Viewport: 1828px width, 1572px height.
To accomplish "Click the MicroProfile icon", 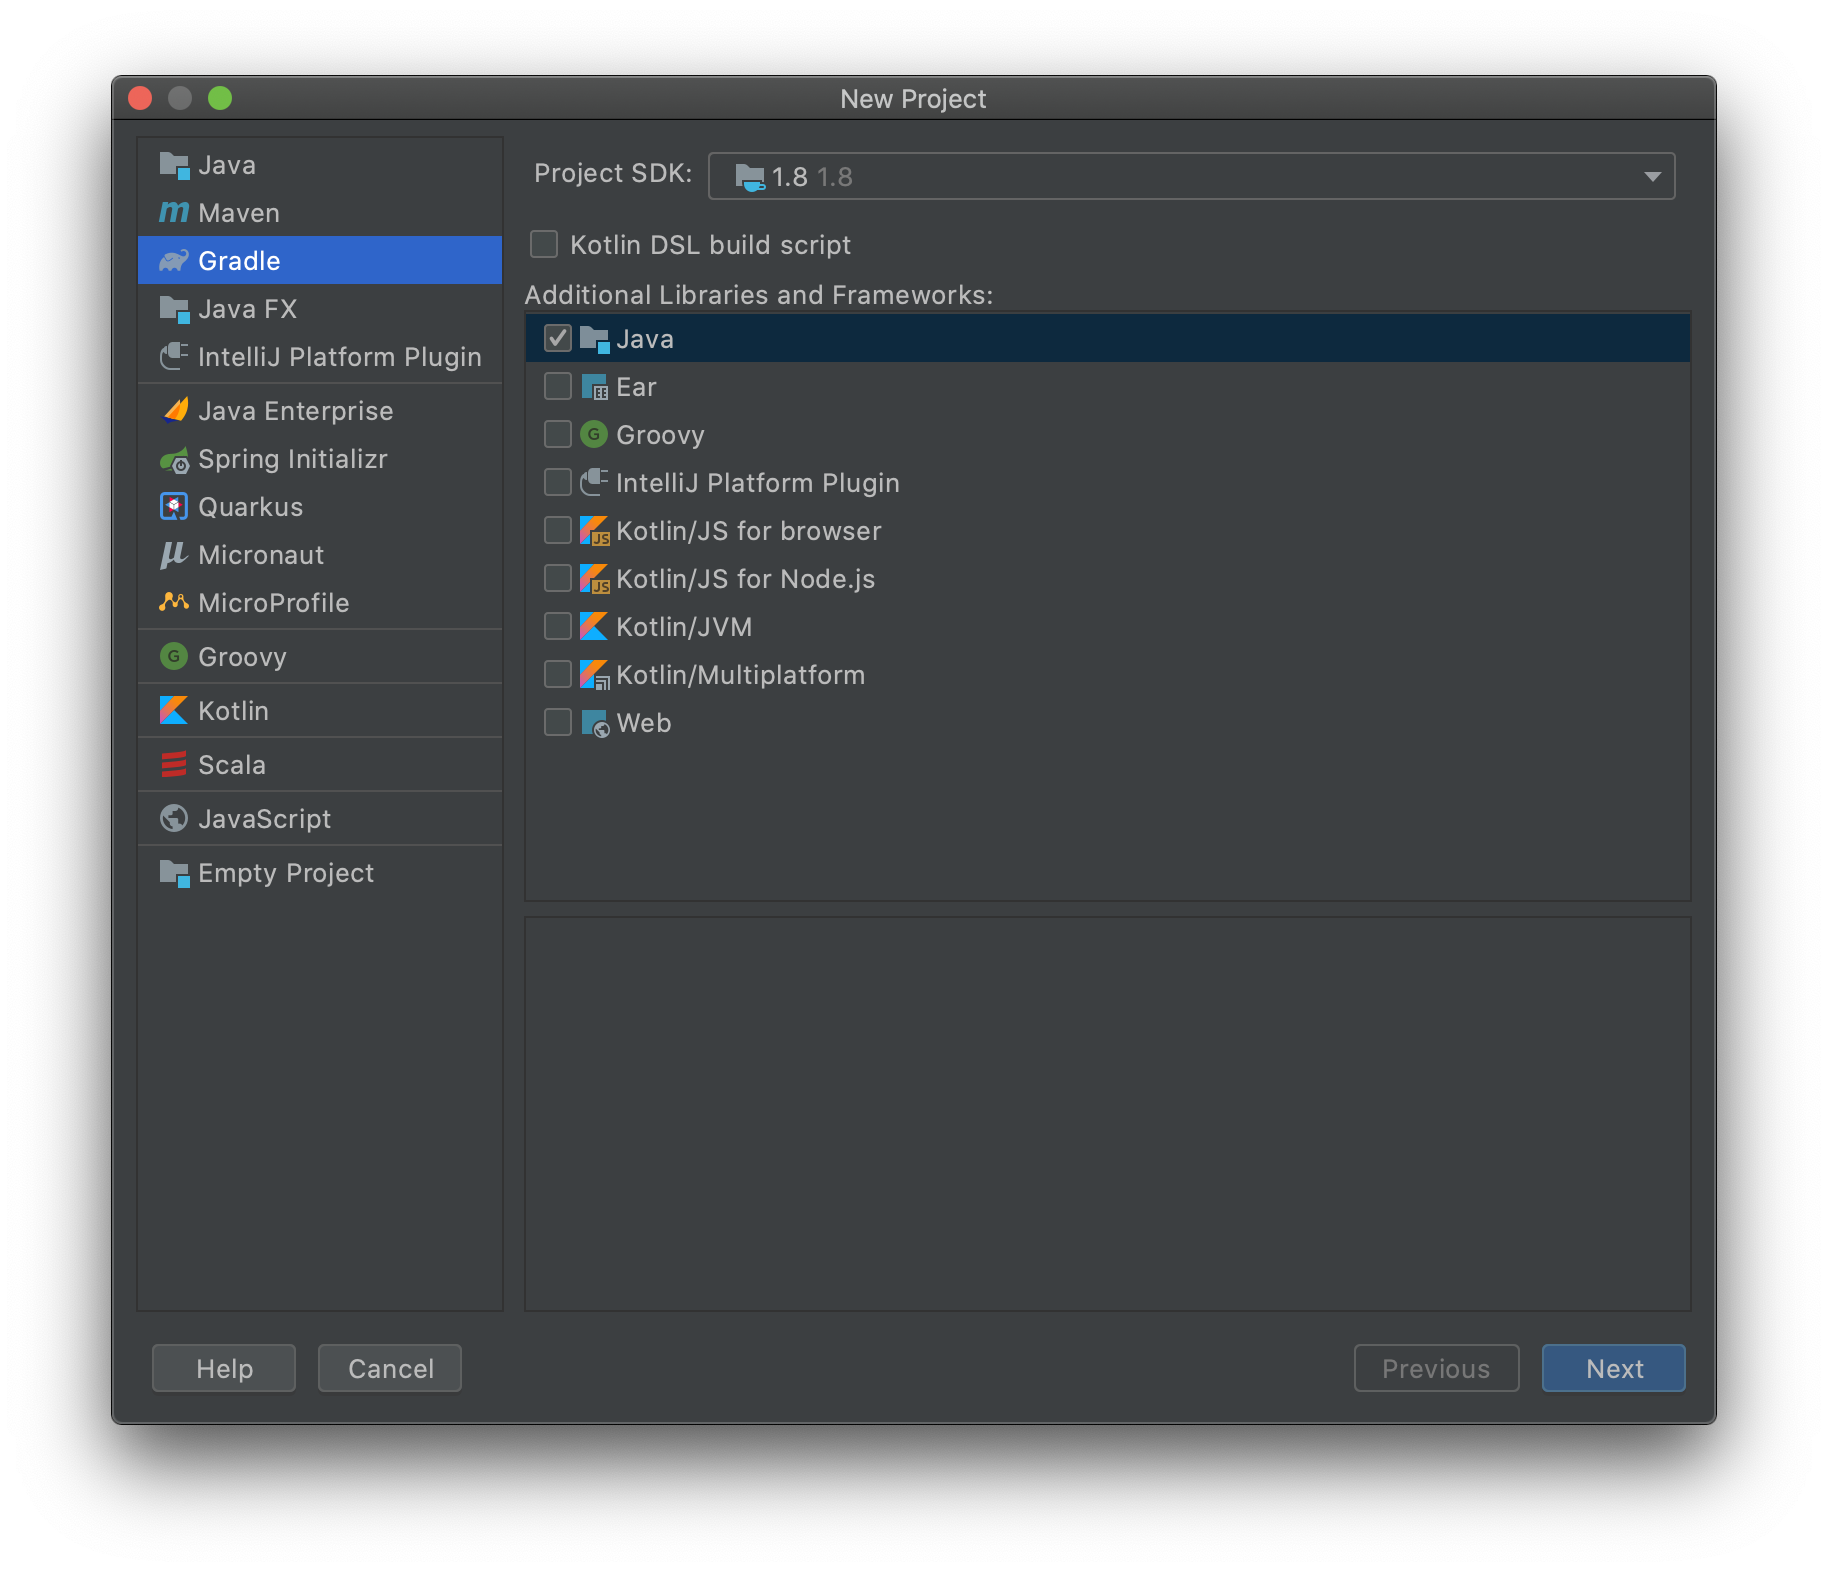I will click(174, 602).
